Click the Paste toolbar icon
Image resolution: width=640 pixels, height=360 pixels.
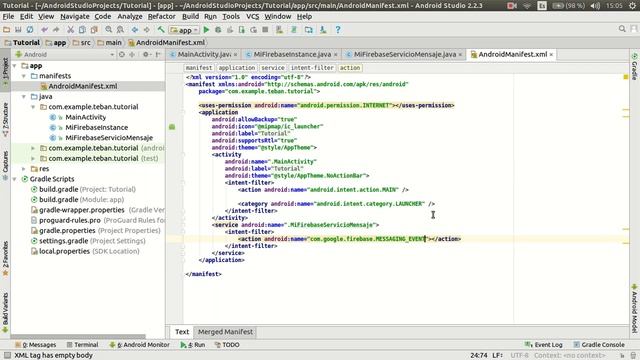(x=94, y=30)
